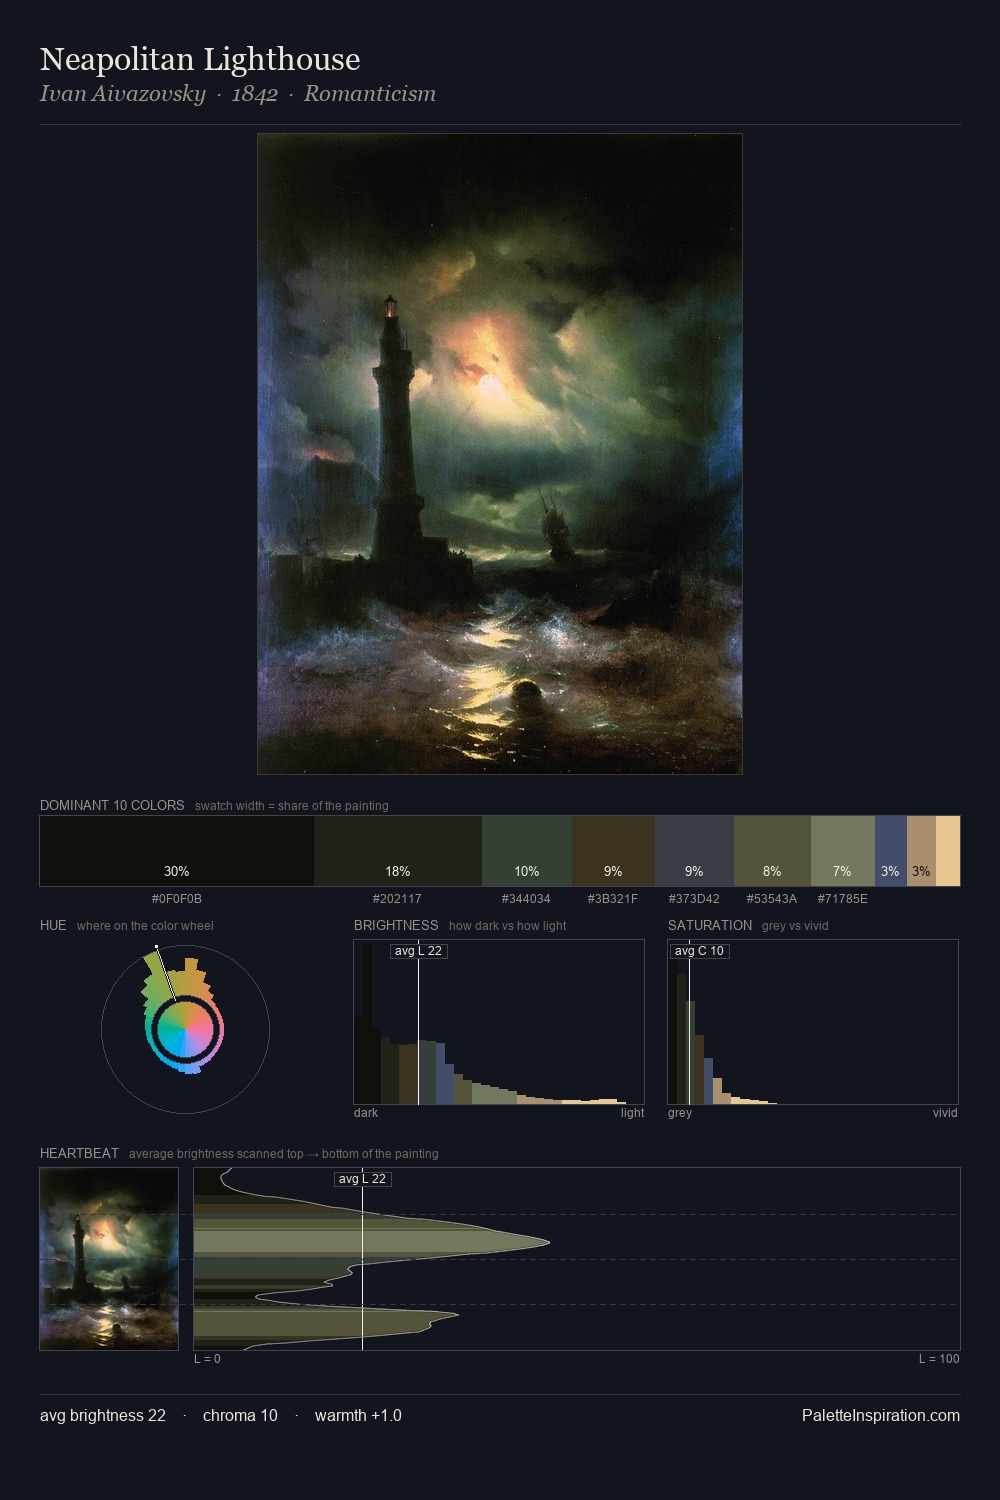
Task: Click the avg L 22 label in brightness chart
Action: tap(418, 951)
